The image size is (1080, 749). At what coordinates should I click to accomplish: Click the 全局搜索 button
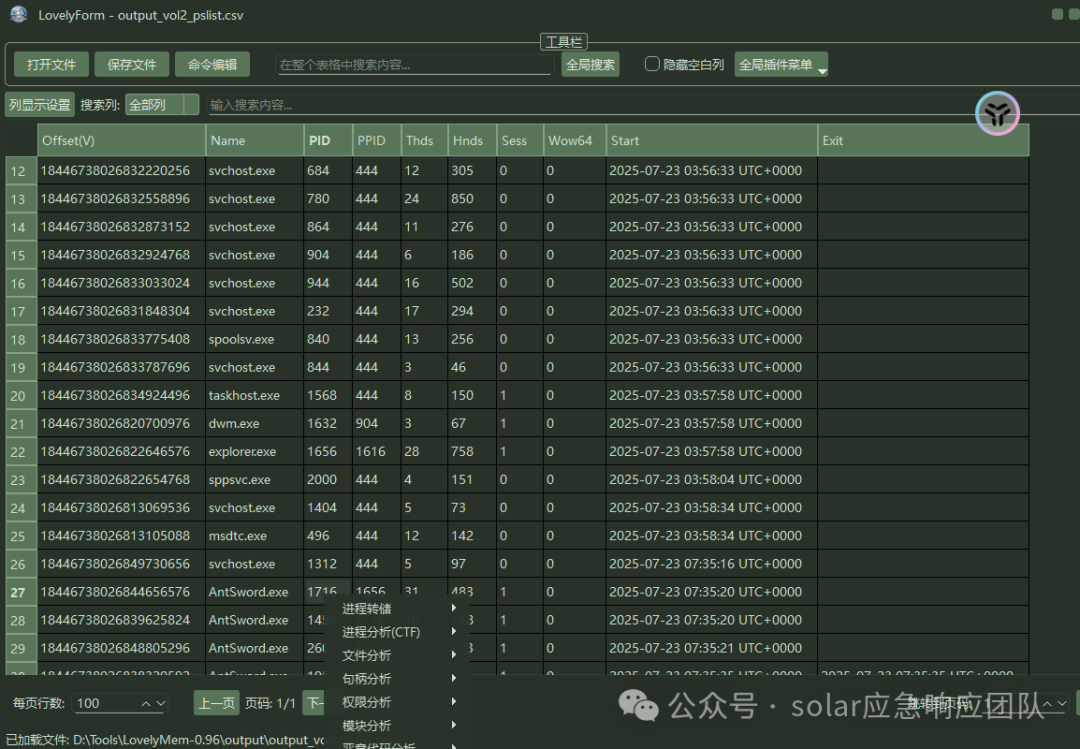point(590,64)
